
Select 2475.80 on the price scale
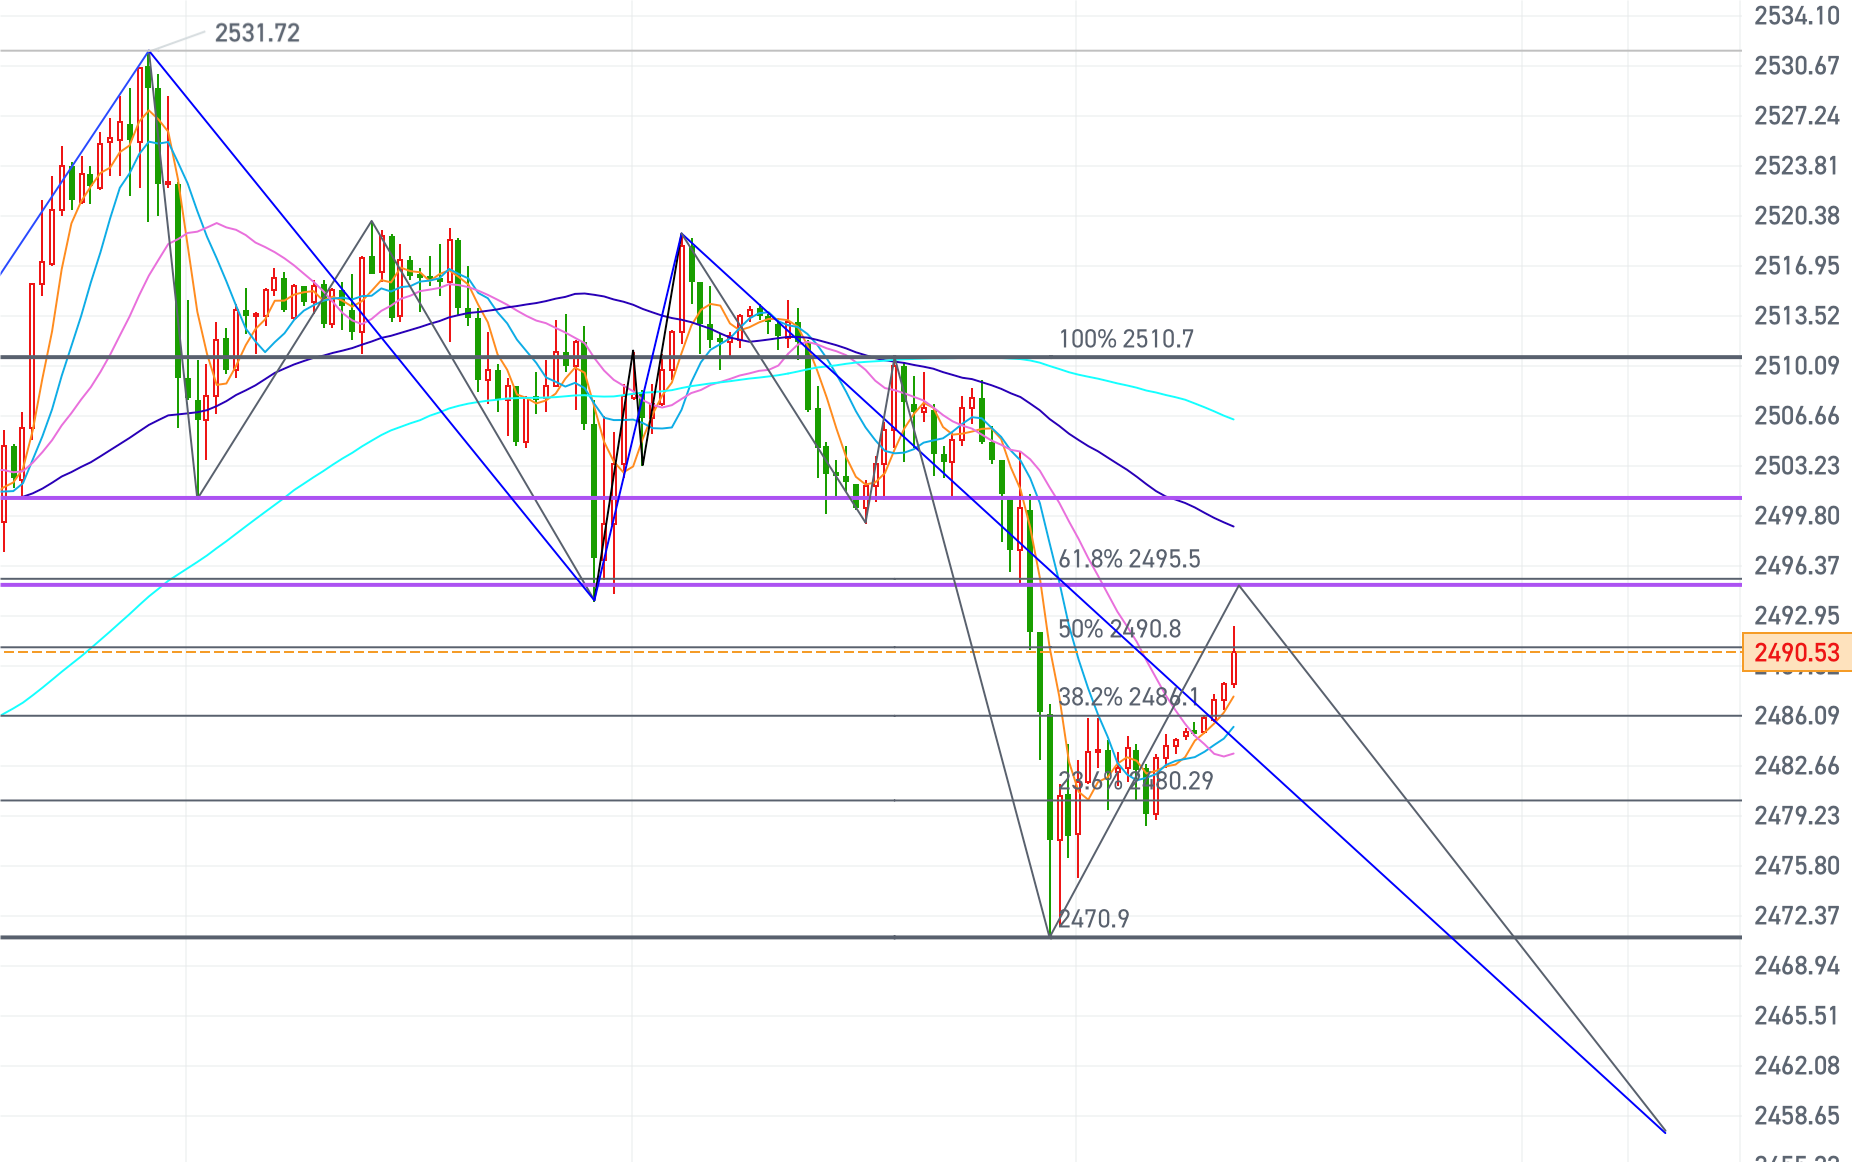pos(1797,866)
